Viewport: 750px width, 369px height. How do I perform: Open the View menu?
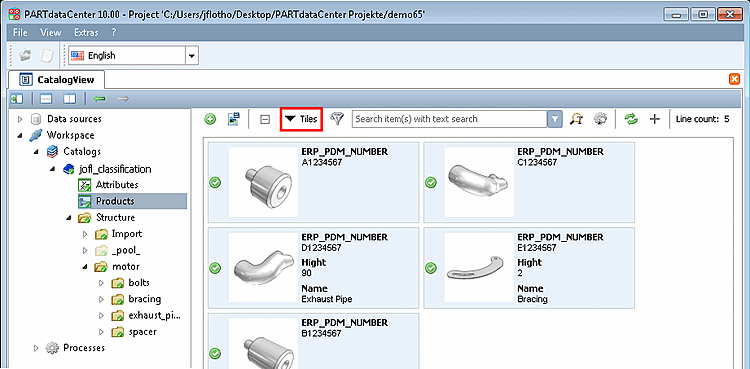coord(51,33)
